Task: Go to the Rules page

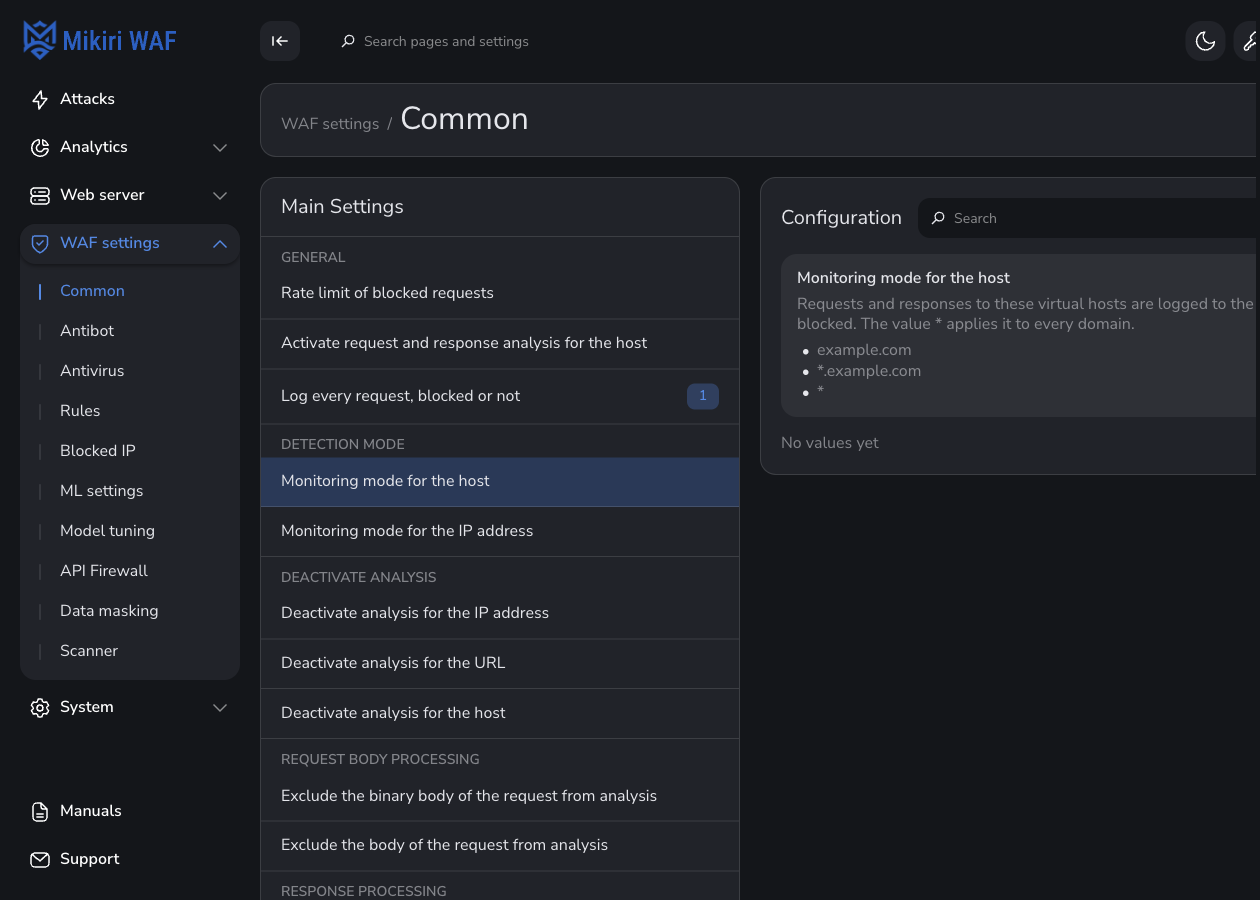Action: click(x=80, y=411)
